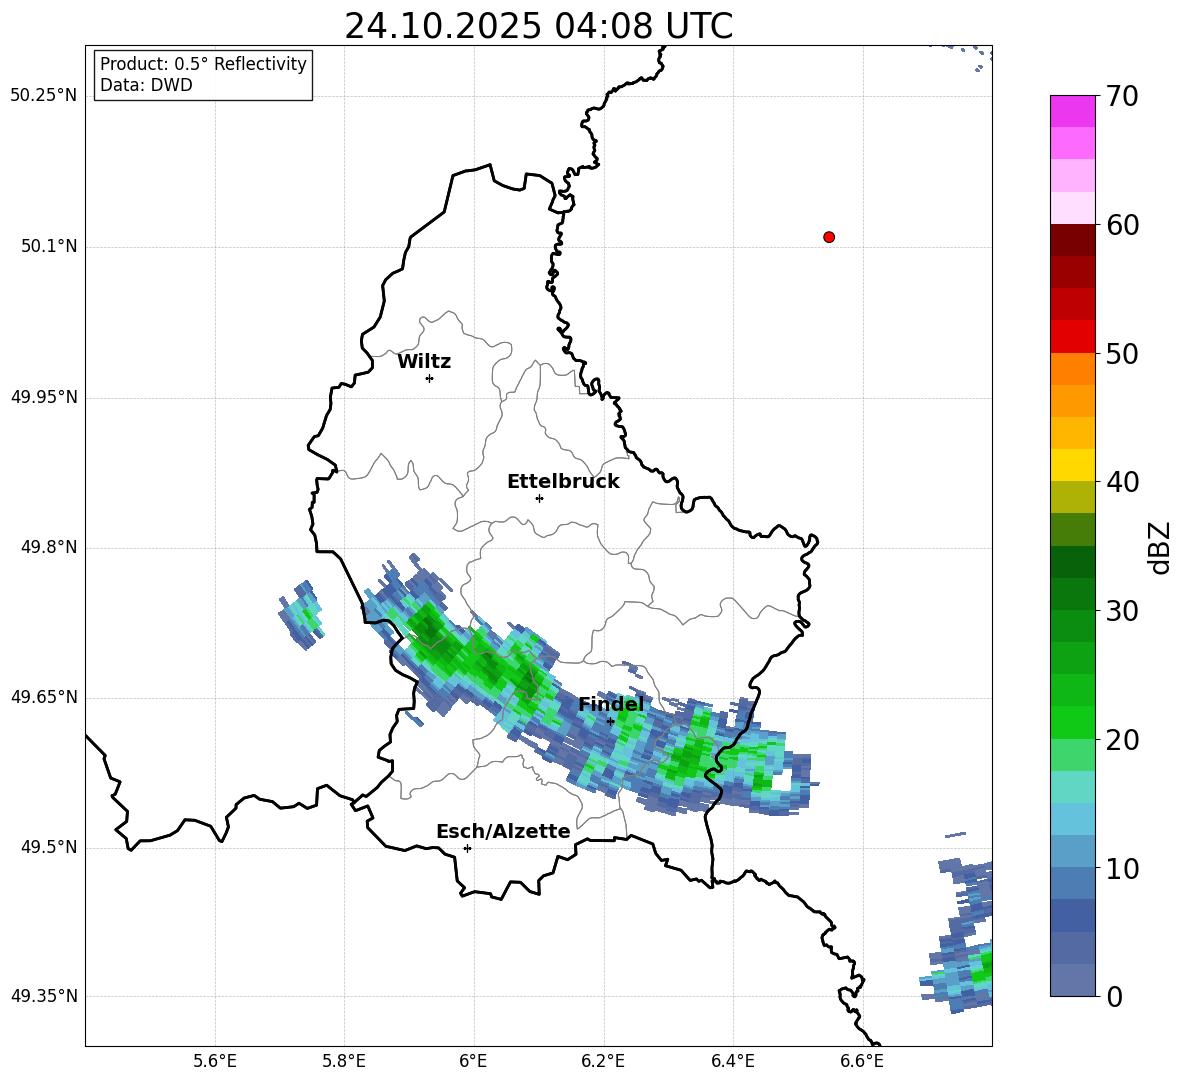The image size is (1184, 1081).
Task: Click the 'Data: DWD' label
Action: [146, 85]
